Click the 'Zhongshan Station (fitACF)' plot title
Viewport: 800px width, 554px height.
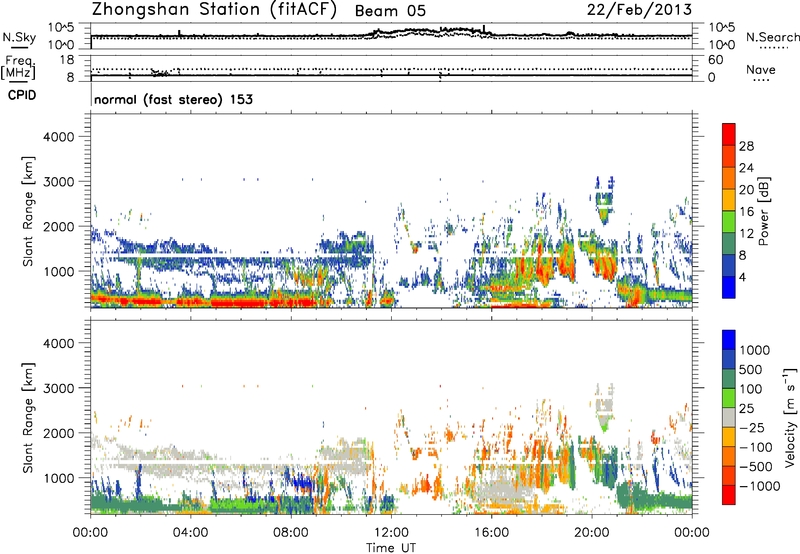[214, 10]
